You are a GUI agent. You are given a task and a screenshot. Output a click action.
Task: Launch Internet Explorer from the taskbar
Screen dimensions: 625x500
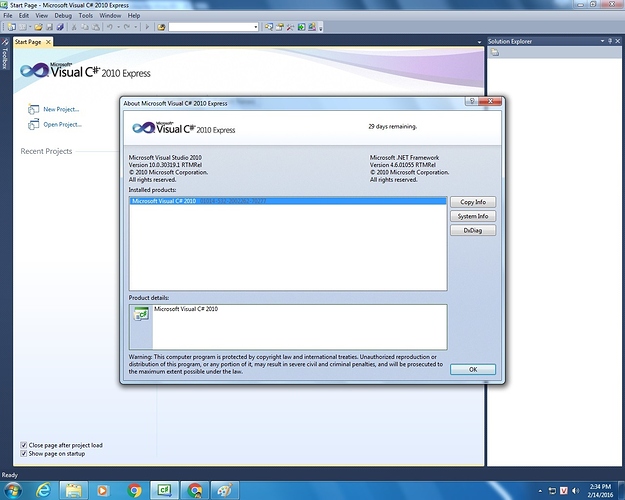coord(43,490)
